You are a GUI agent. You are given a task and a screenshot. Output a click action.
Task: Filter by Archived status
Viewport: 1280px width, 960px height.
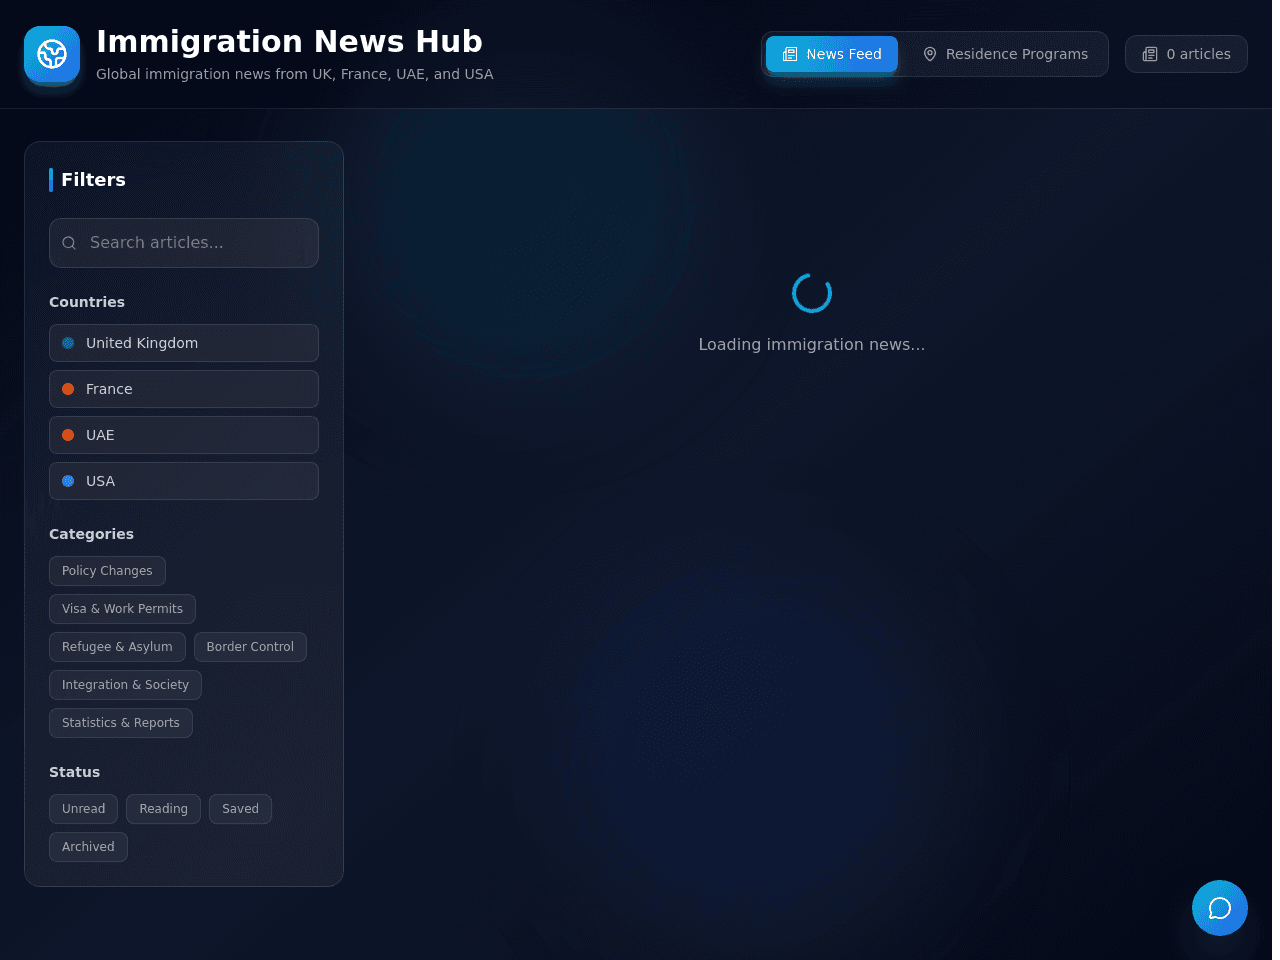coord(88,847)
